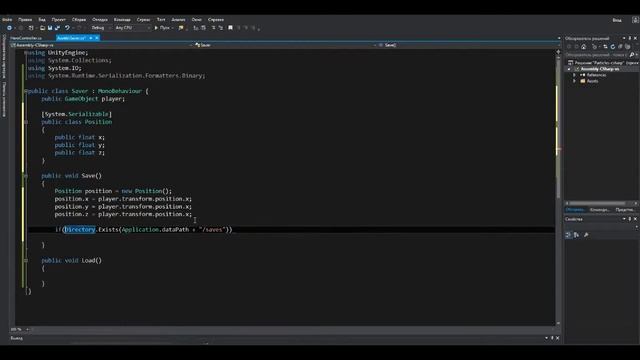
Task: Click the Solution Explorer search magnifier icon
Action: tap(632, 55)
